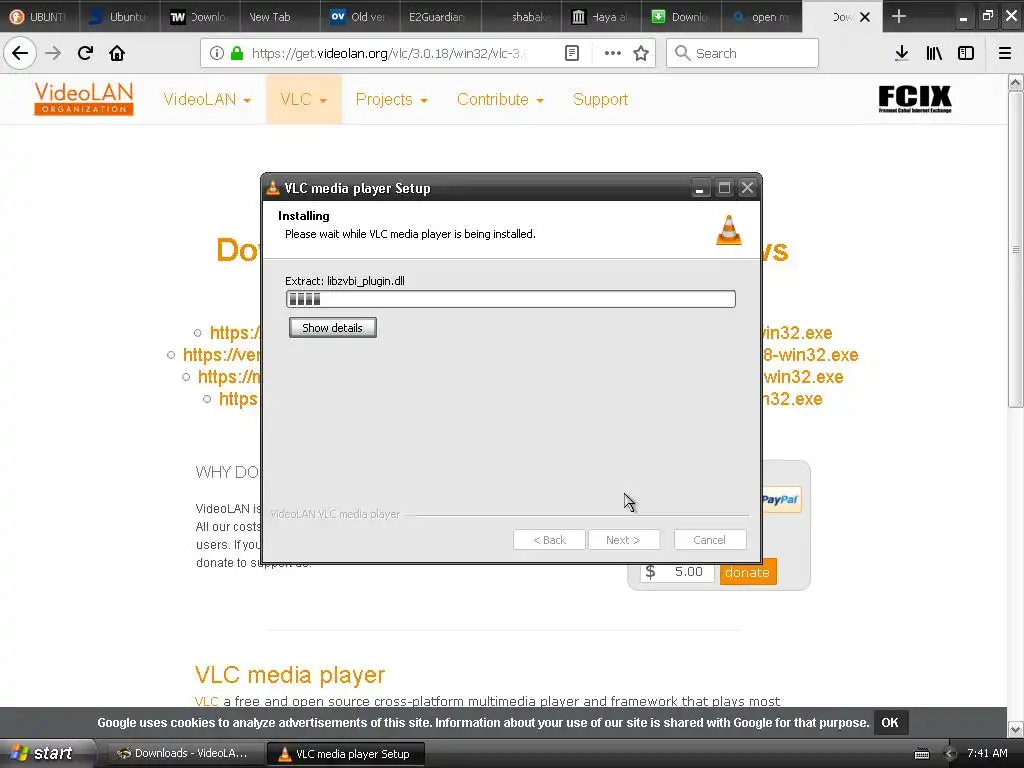The image size is (1024, 768).
Task: Switch to the first UBUNTU tab
Action: point(39,16)
